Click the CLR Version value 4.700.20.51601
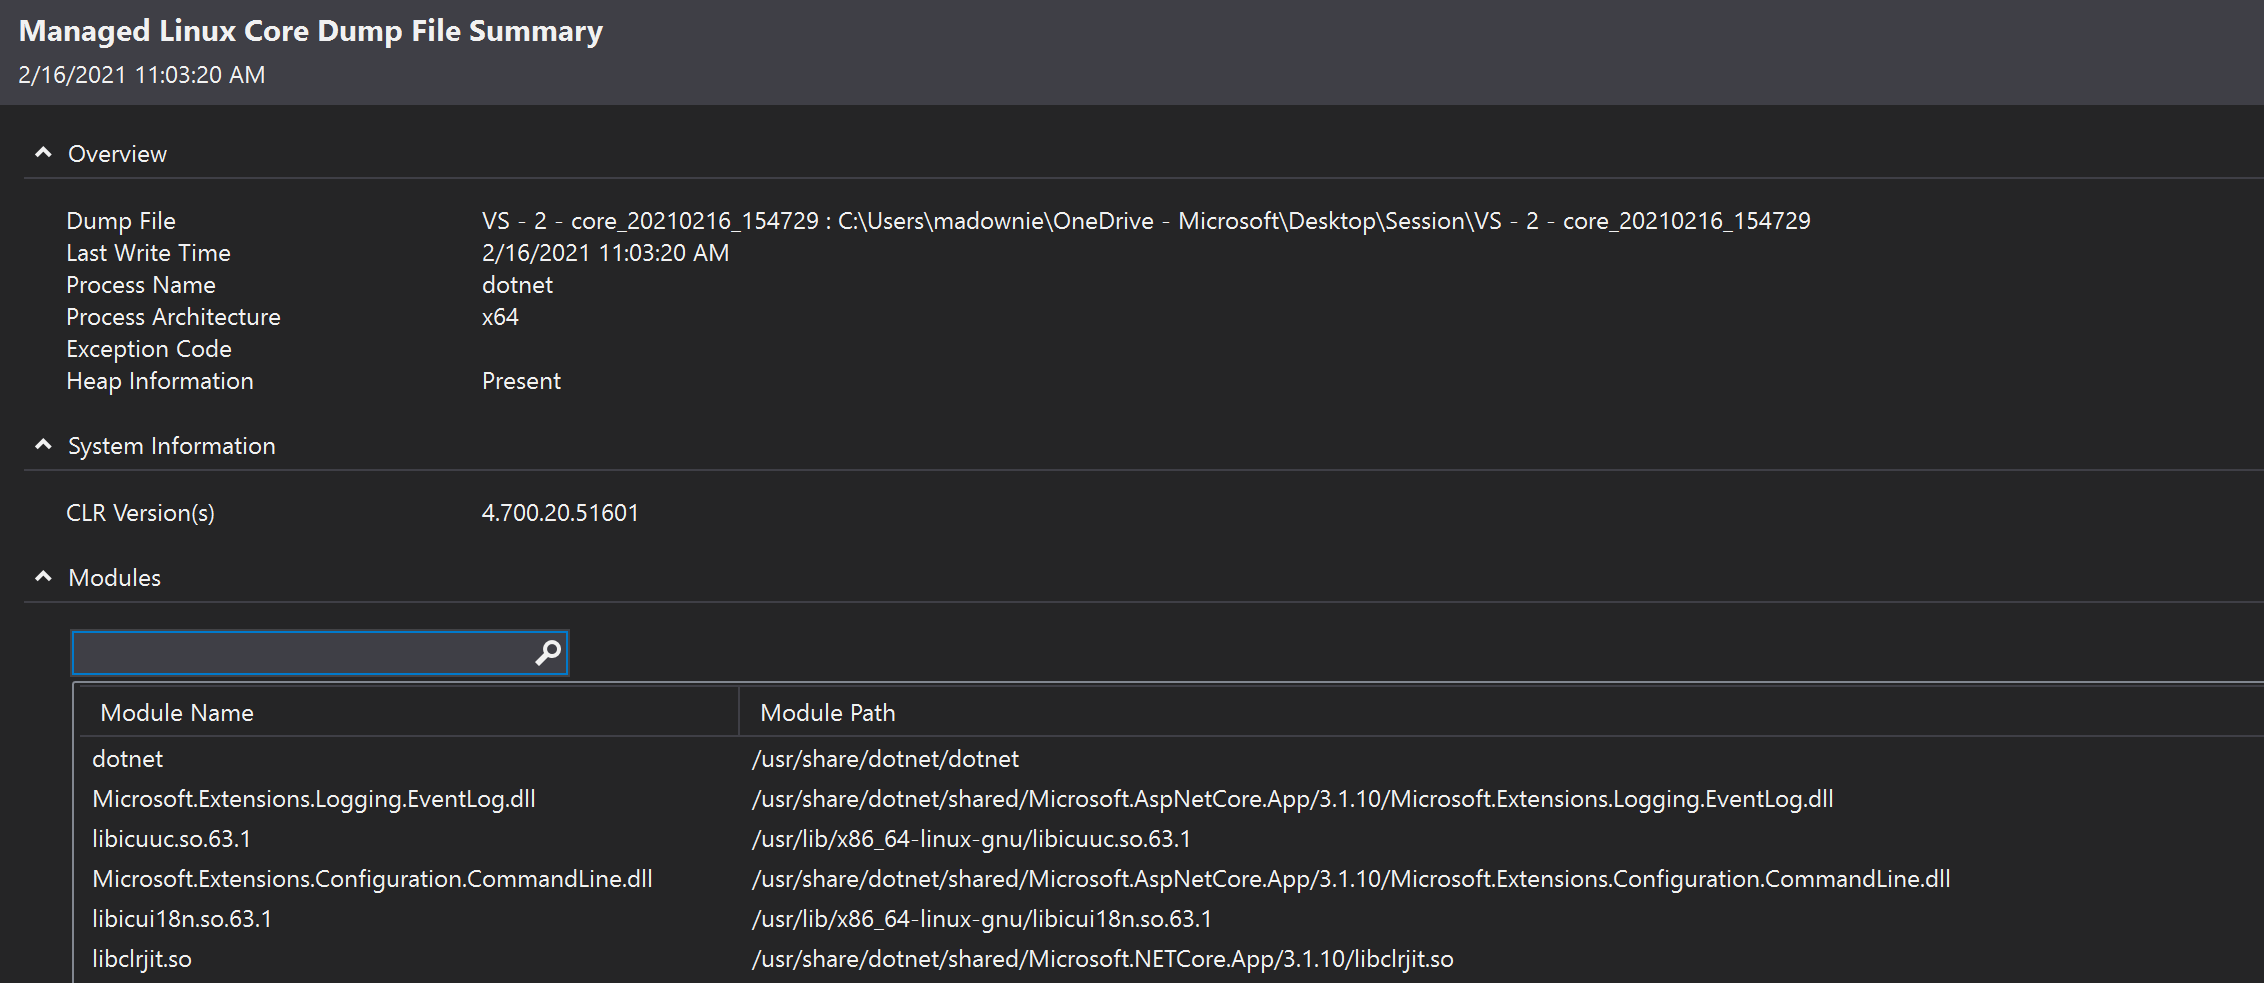The height and width of the screenshot is (983, 2264). 560,513
